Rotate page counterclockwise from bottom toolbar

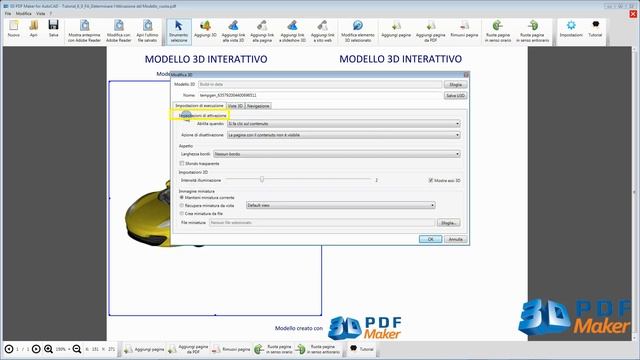(x=318, y=349)
